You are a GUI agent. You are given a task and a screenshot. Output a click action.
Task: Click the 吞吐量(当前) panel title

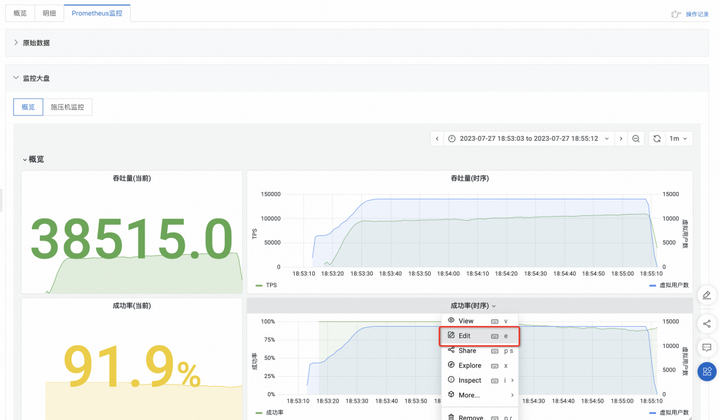click(132, 178)
